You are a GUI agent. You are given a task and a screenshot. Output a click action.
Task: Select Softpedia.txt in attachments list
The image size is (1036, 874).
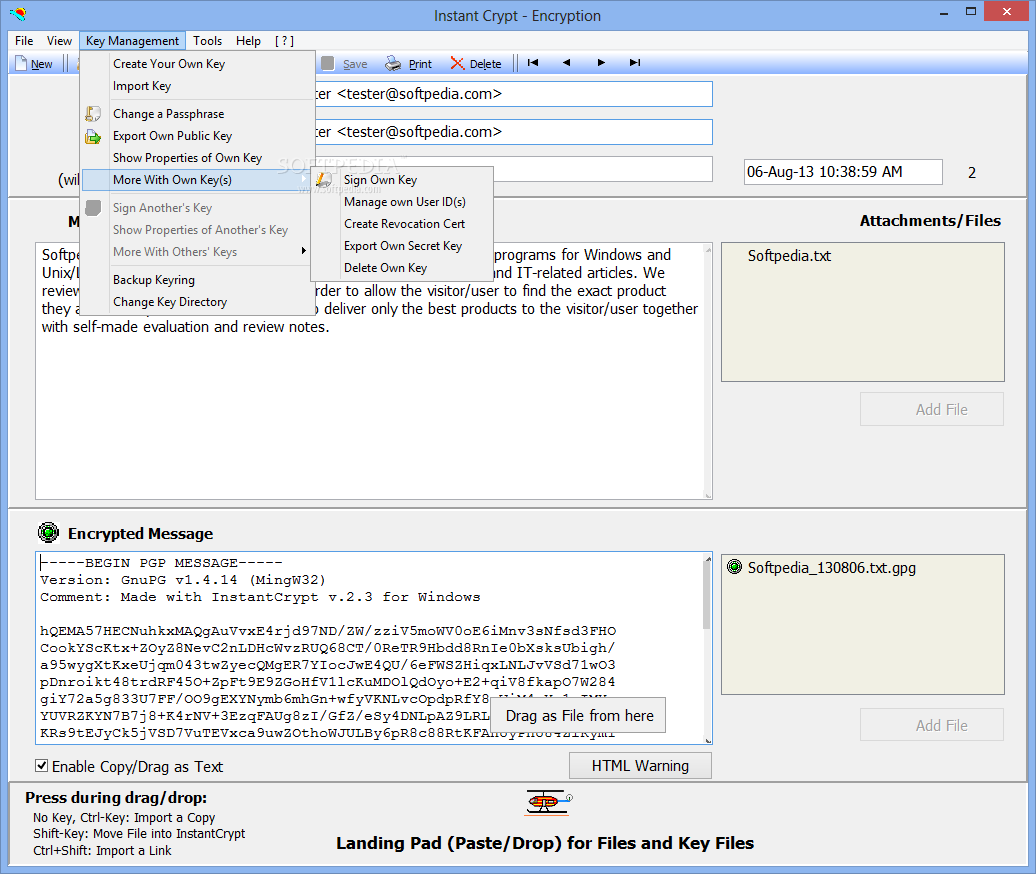[x=789, y=256]
